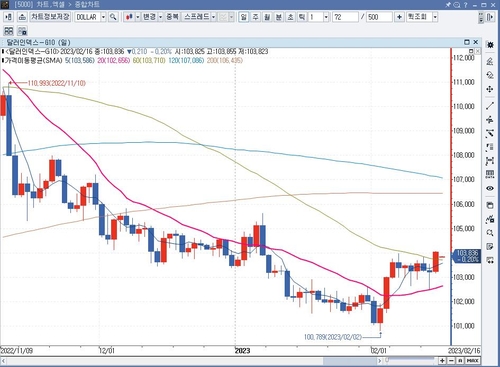Select the 주 (weekly) period toggle
This screenshot has width=500, height=367.
(256, 17)
